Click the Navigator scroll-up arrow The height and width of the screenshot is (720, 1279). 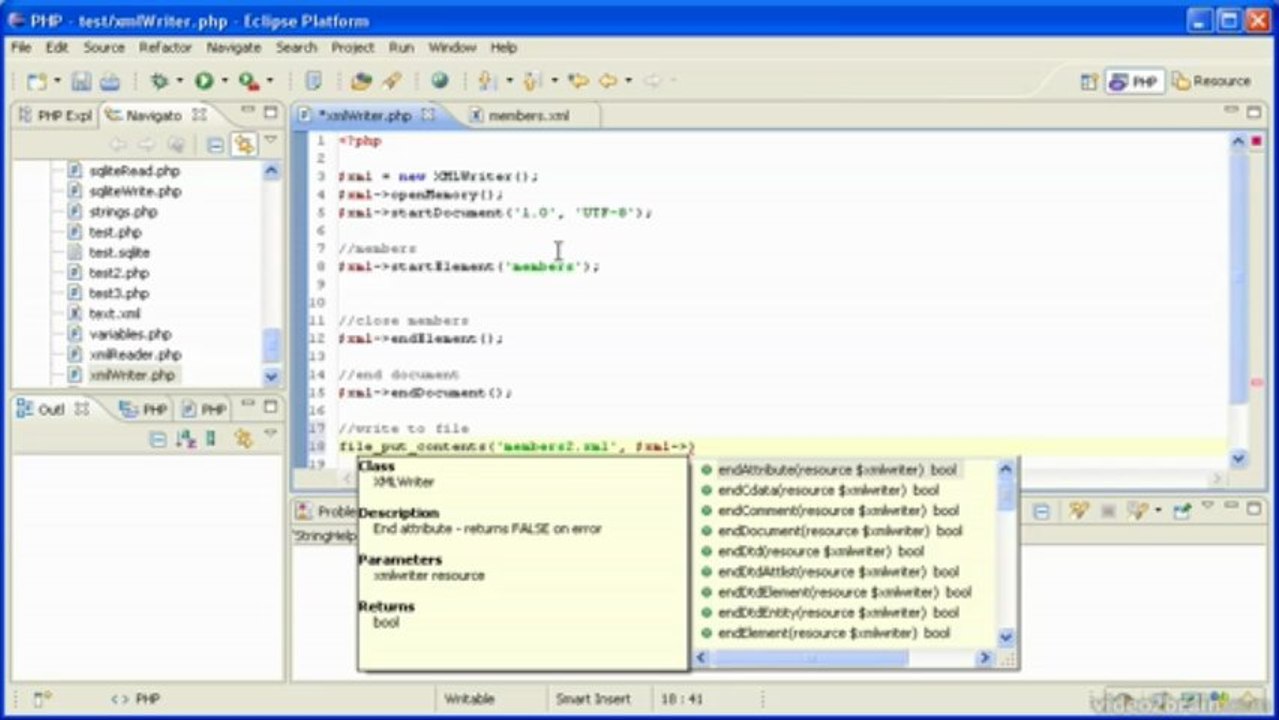pyautogui.click(x=271, y=171)
